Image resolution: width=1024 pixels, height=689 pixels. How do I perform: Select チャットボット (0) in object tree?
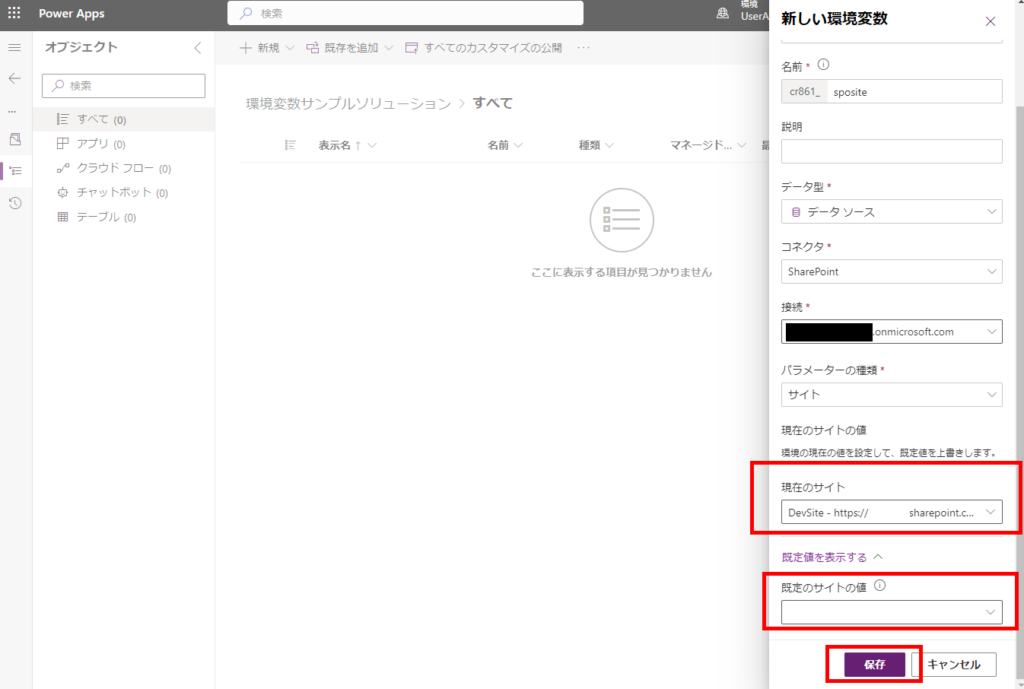[123, 193]
